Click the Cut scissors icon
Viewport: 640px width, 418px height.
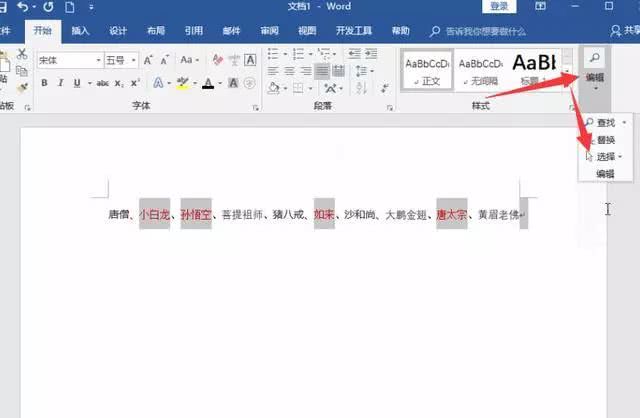[x=22, y=54]
